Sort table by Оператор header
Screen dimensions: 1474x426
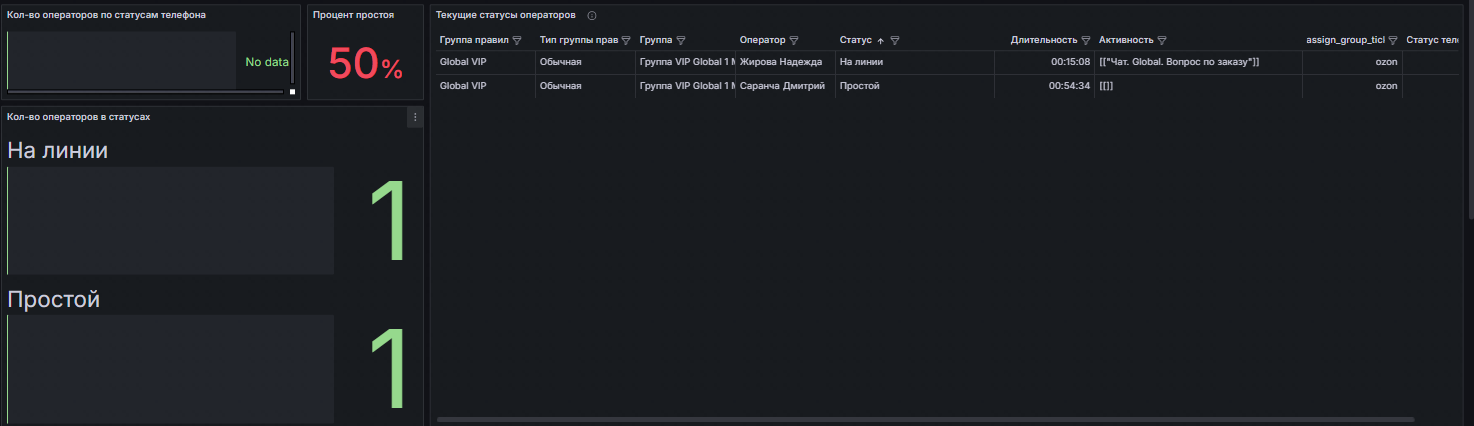pos(762,40)
